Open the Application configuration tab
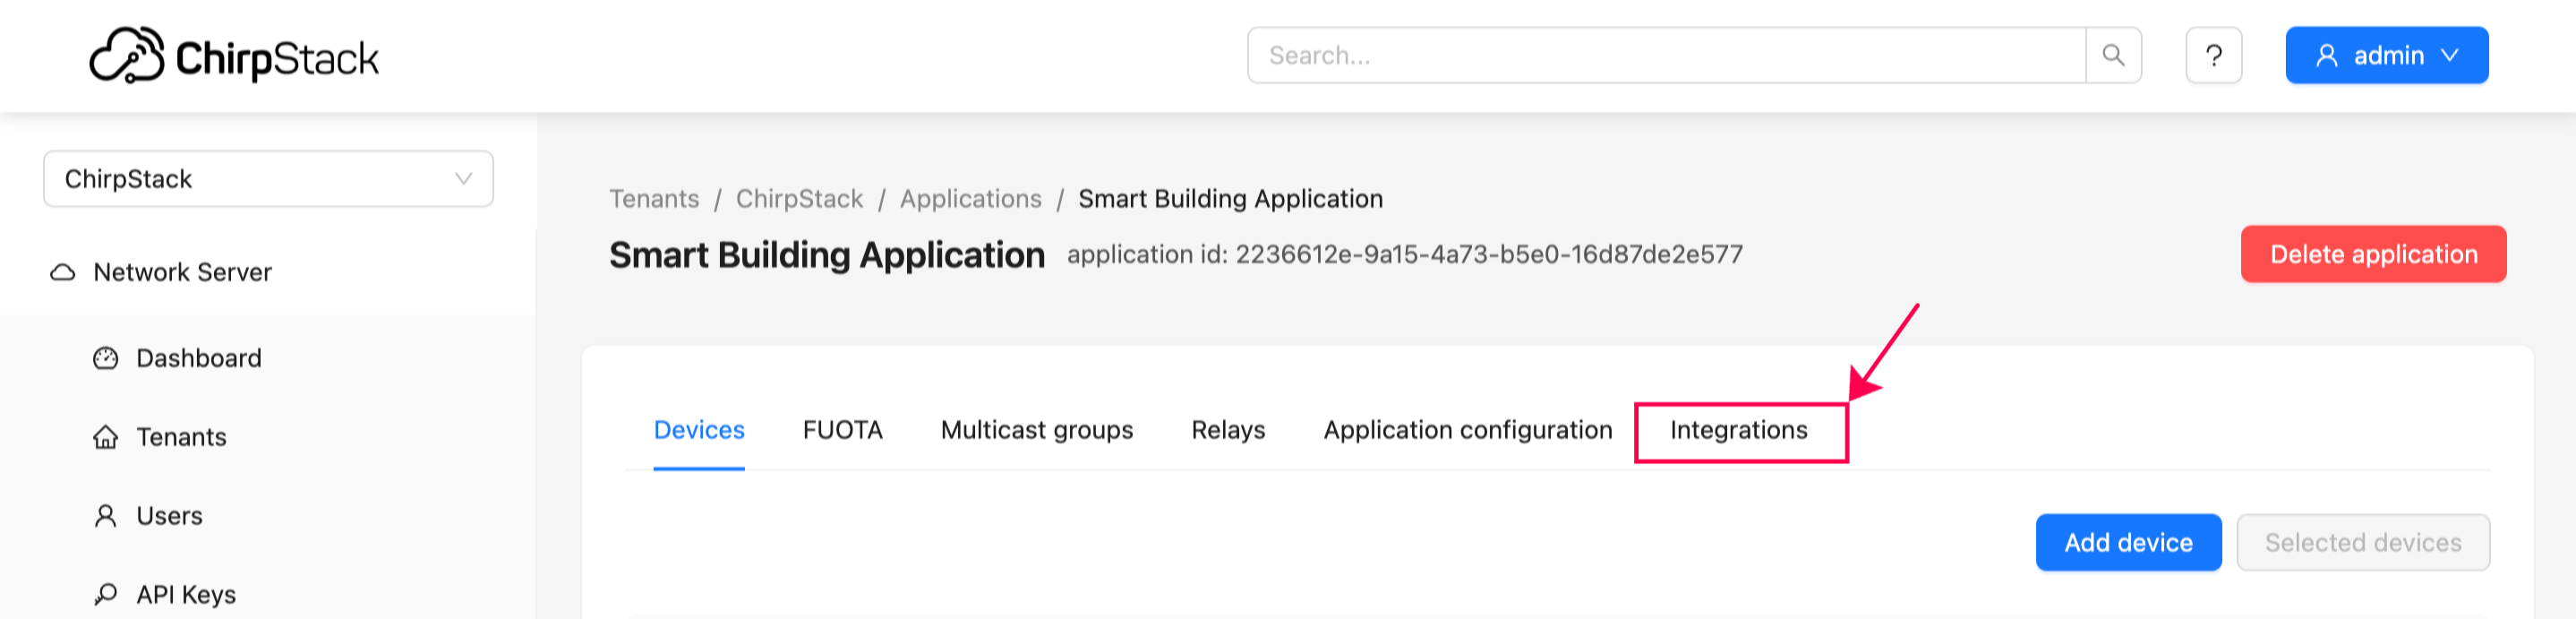This screenshot has width=2576, height=619. tap(1467, 430)
